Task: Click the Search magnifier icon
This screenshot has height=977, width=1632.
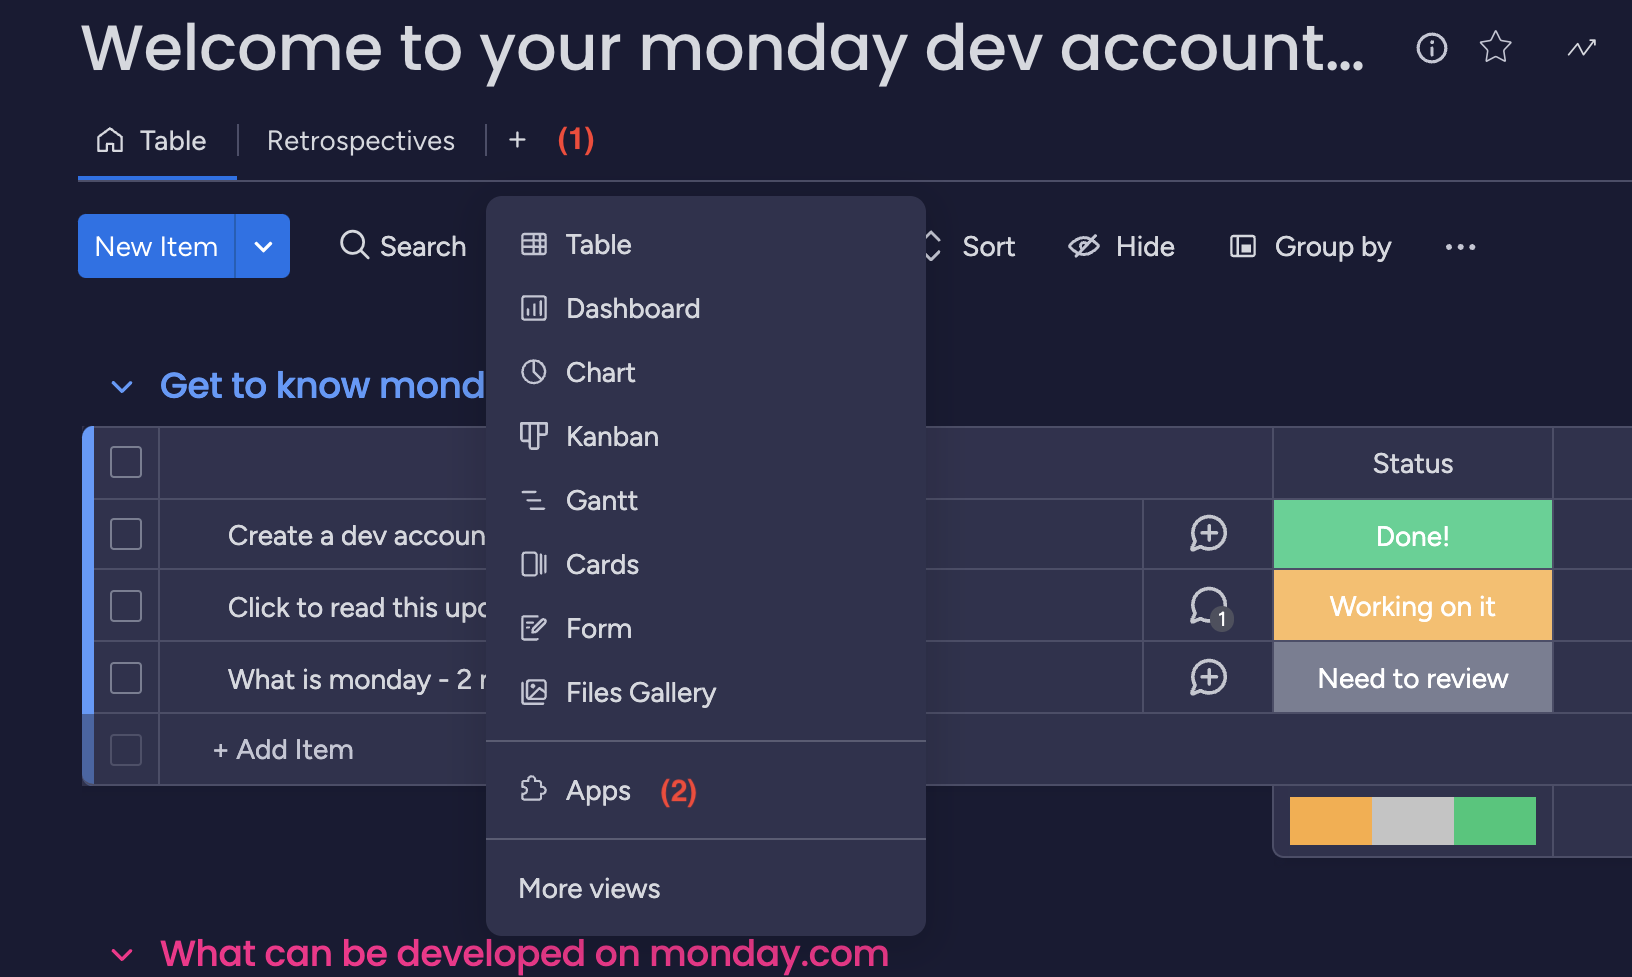Action: click(354, 245)
